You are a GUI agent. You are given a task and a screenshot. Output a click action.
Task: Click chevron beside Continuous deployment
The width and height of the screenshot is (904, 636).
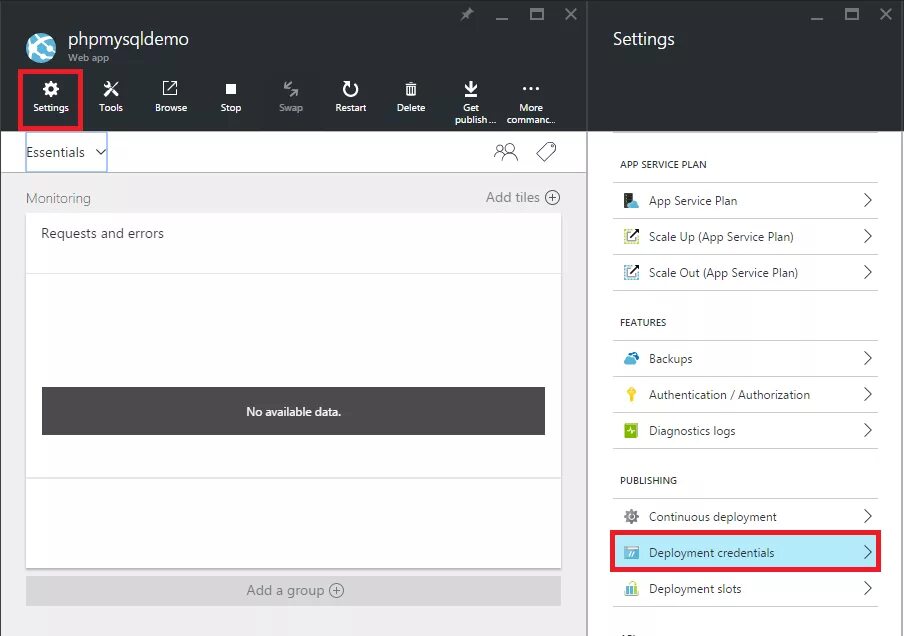tap(868, 516)
